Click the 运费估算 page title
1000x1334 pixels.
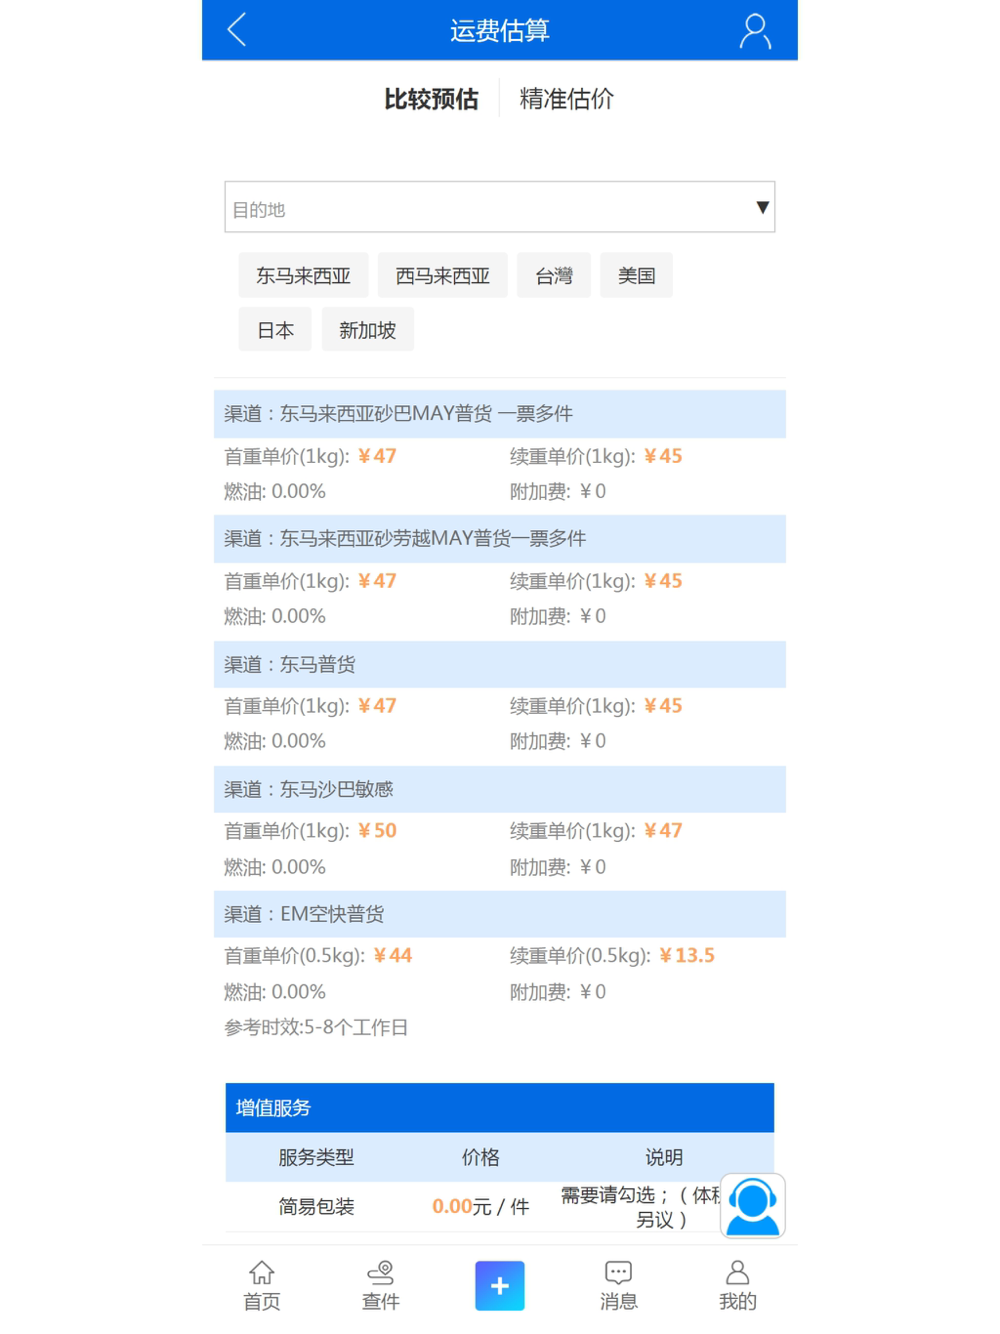click(x=500, y=31)
